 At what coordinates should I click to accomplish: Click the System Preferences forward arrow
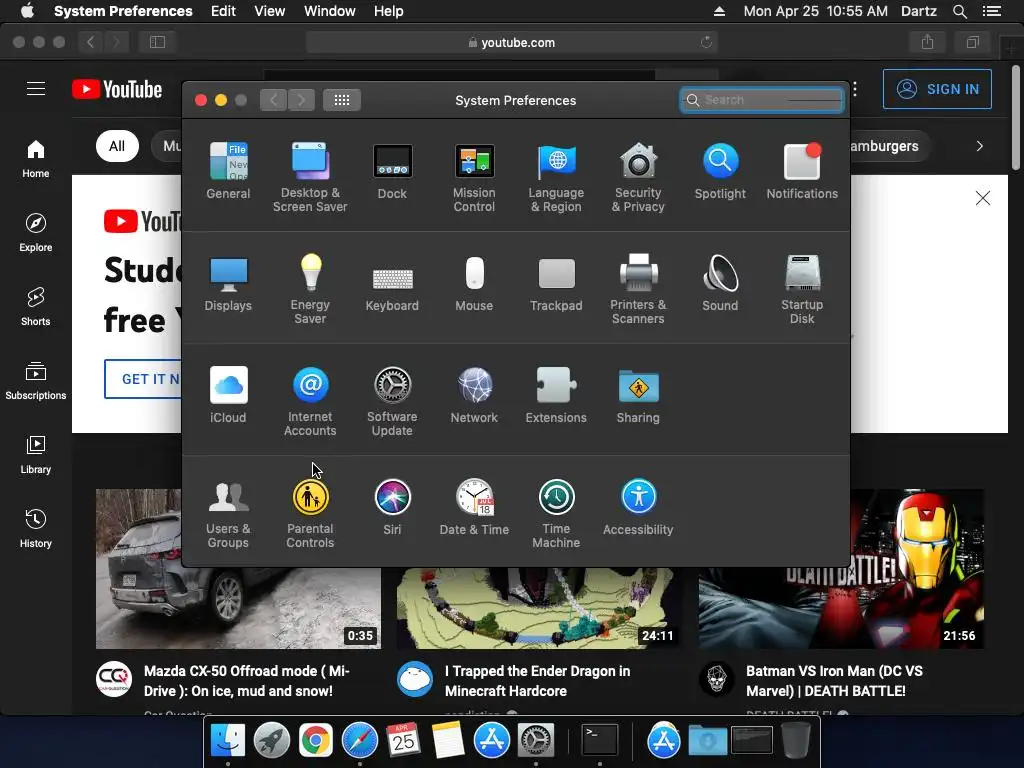point(301,100)
